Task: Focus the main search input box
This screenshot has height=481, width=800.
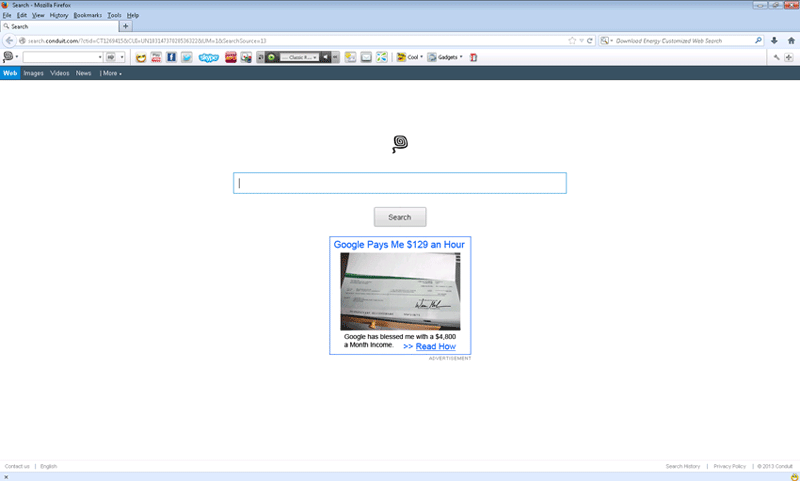Action: coord(399,183)
